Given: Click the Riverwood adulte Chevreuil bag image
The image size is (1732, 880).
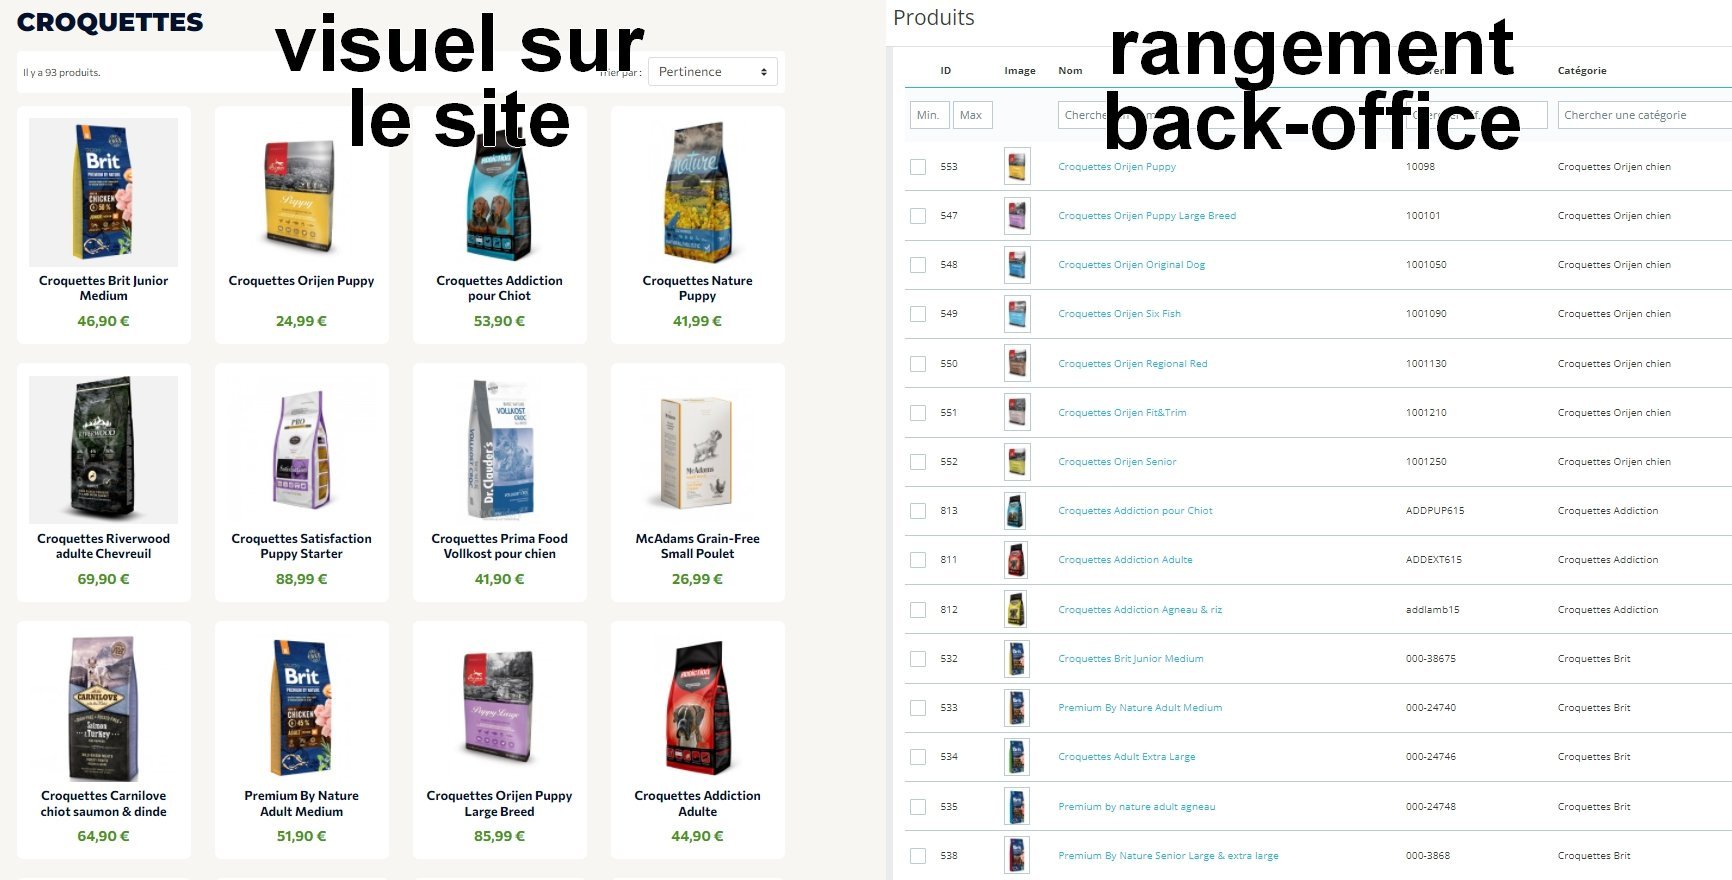Looking at the screenshot, I should pos(104,449).
